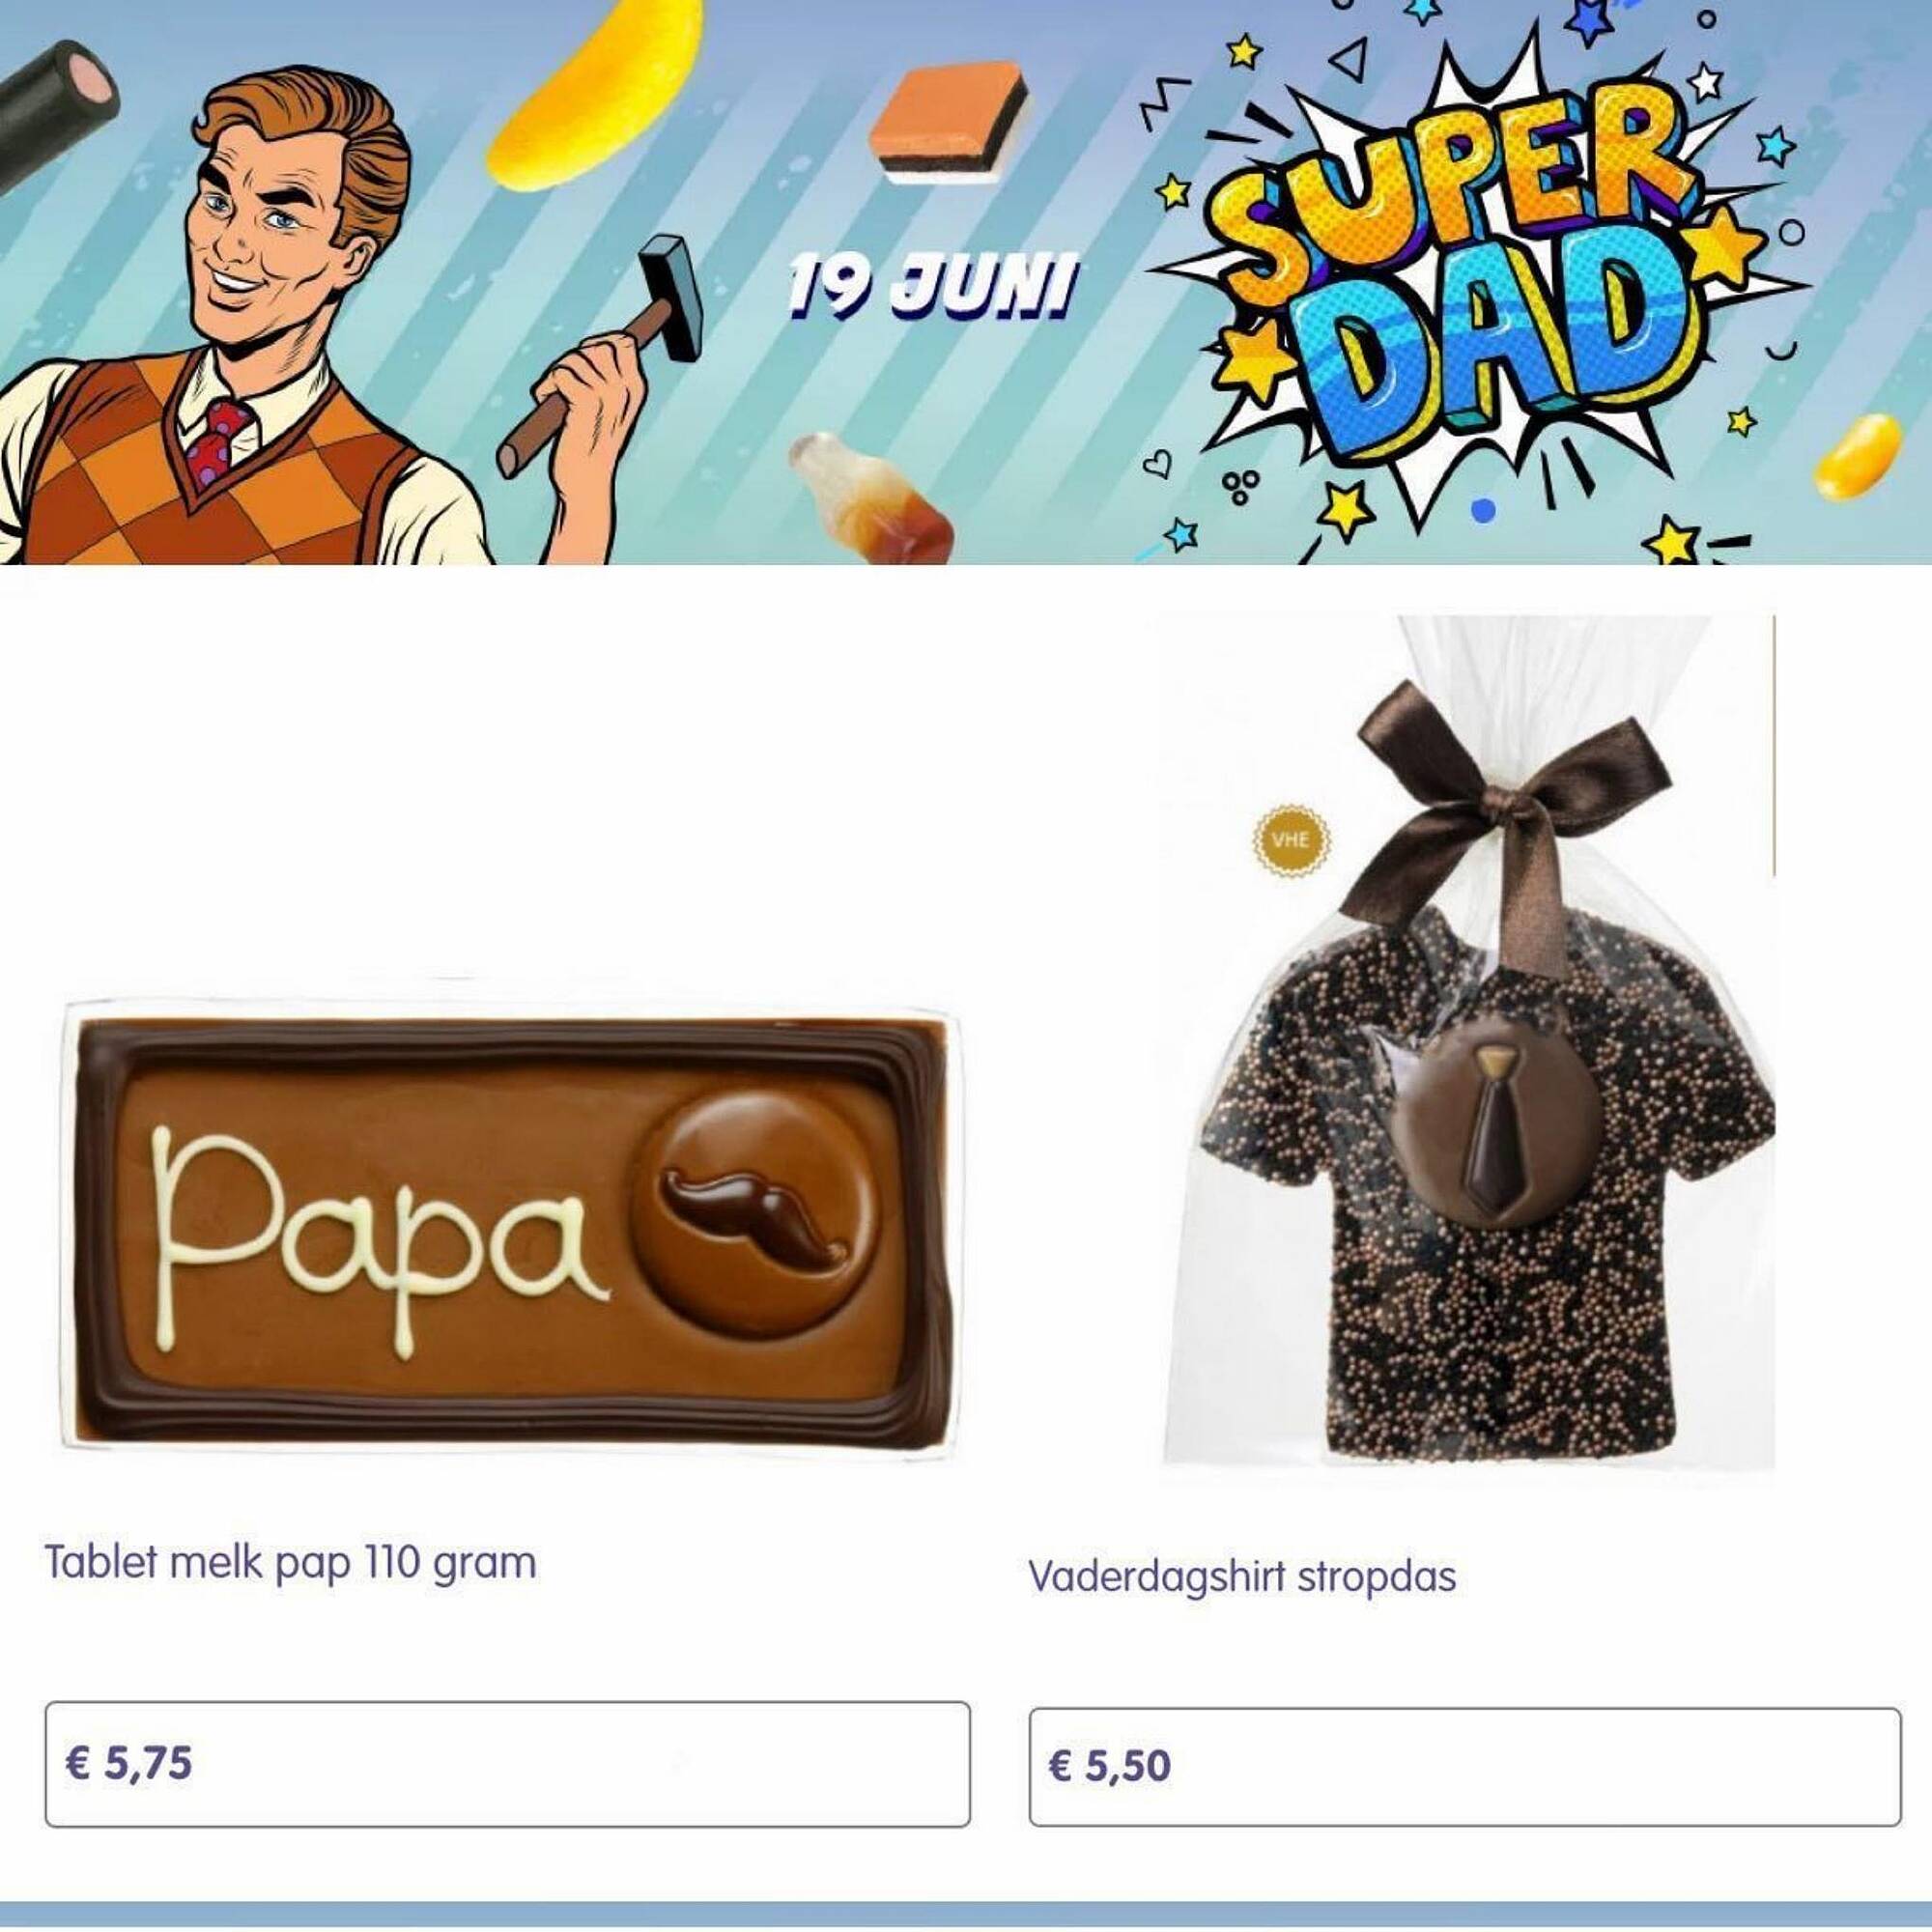This screenshot has height=1932, width=1932.
Task: Click the gold VHE badge
Action: 1291,840
